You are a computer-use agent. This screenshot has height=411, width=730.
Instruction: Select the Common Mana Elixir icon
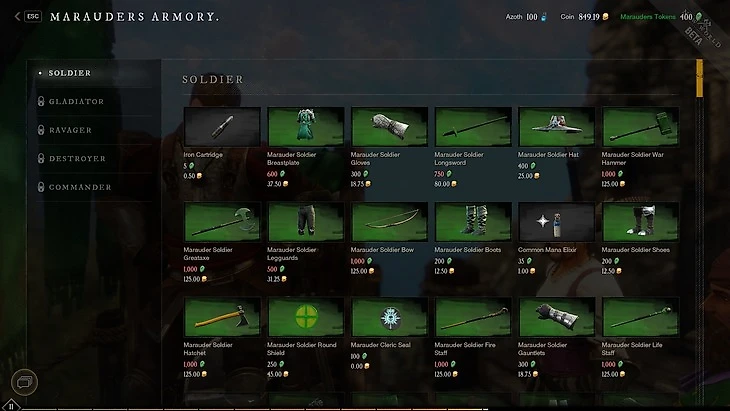tap(556, 222)
